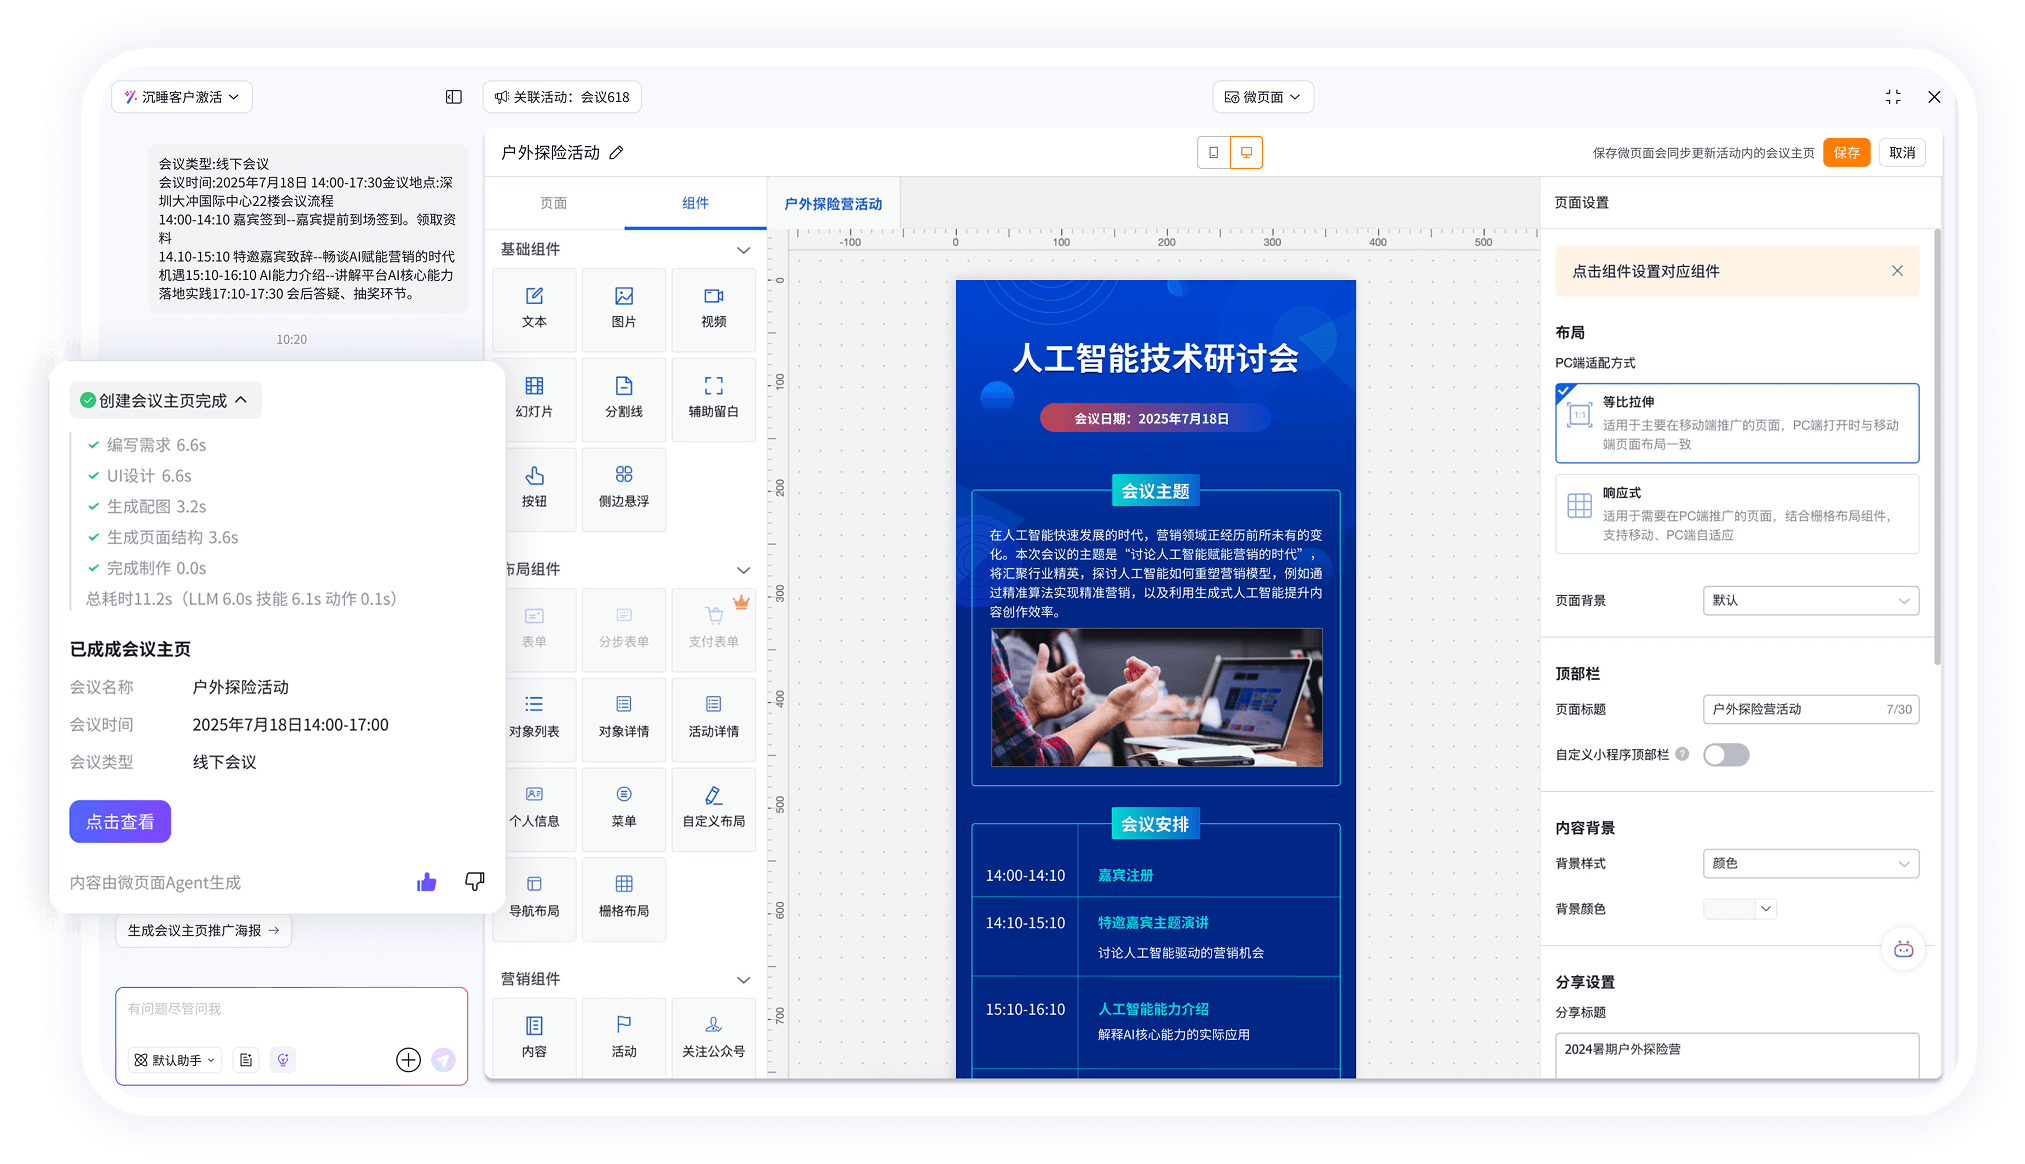The height and width of the screenshot is (1164, 2025).
Task: Select the 等比拉伸 PC adaptation option
Action: pos(1737,422)
